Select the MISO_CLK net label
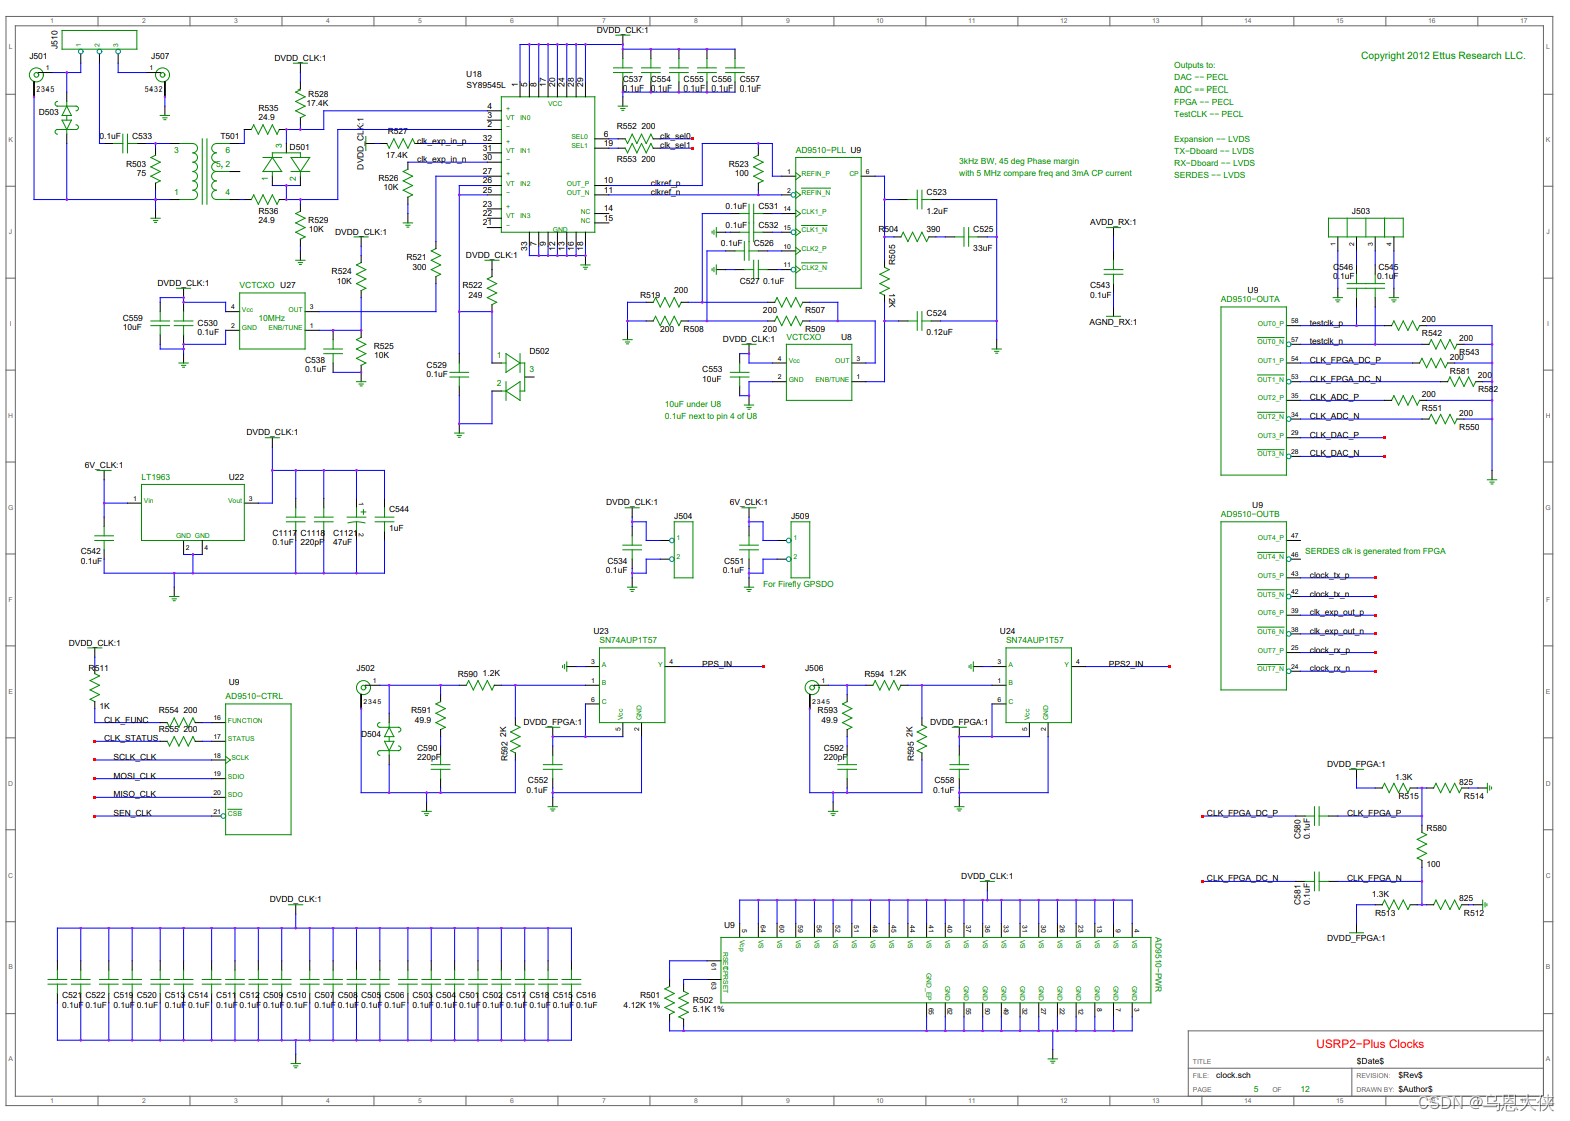 tap(134, 794)
